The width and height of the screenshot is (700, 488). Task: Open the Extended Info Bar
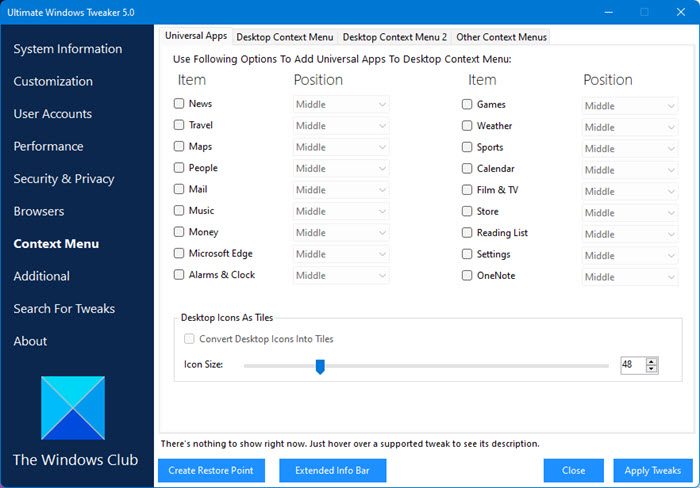tap(333, 470)
